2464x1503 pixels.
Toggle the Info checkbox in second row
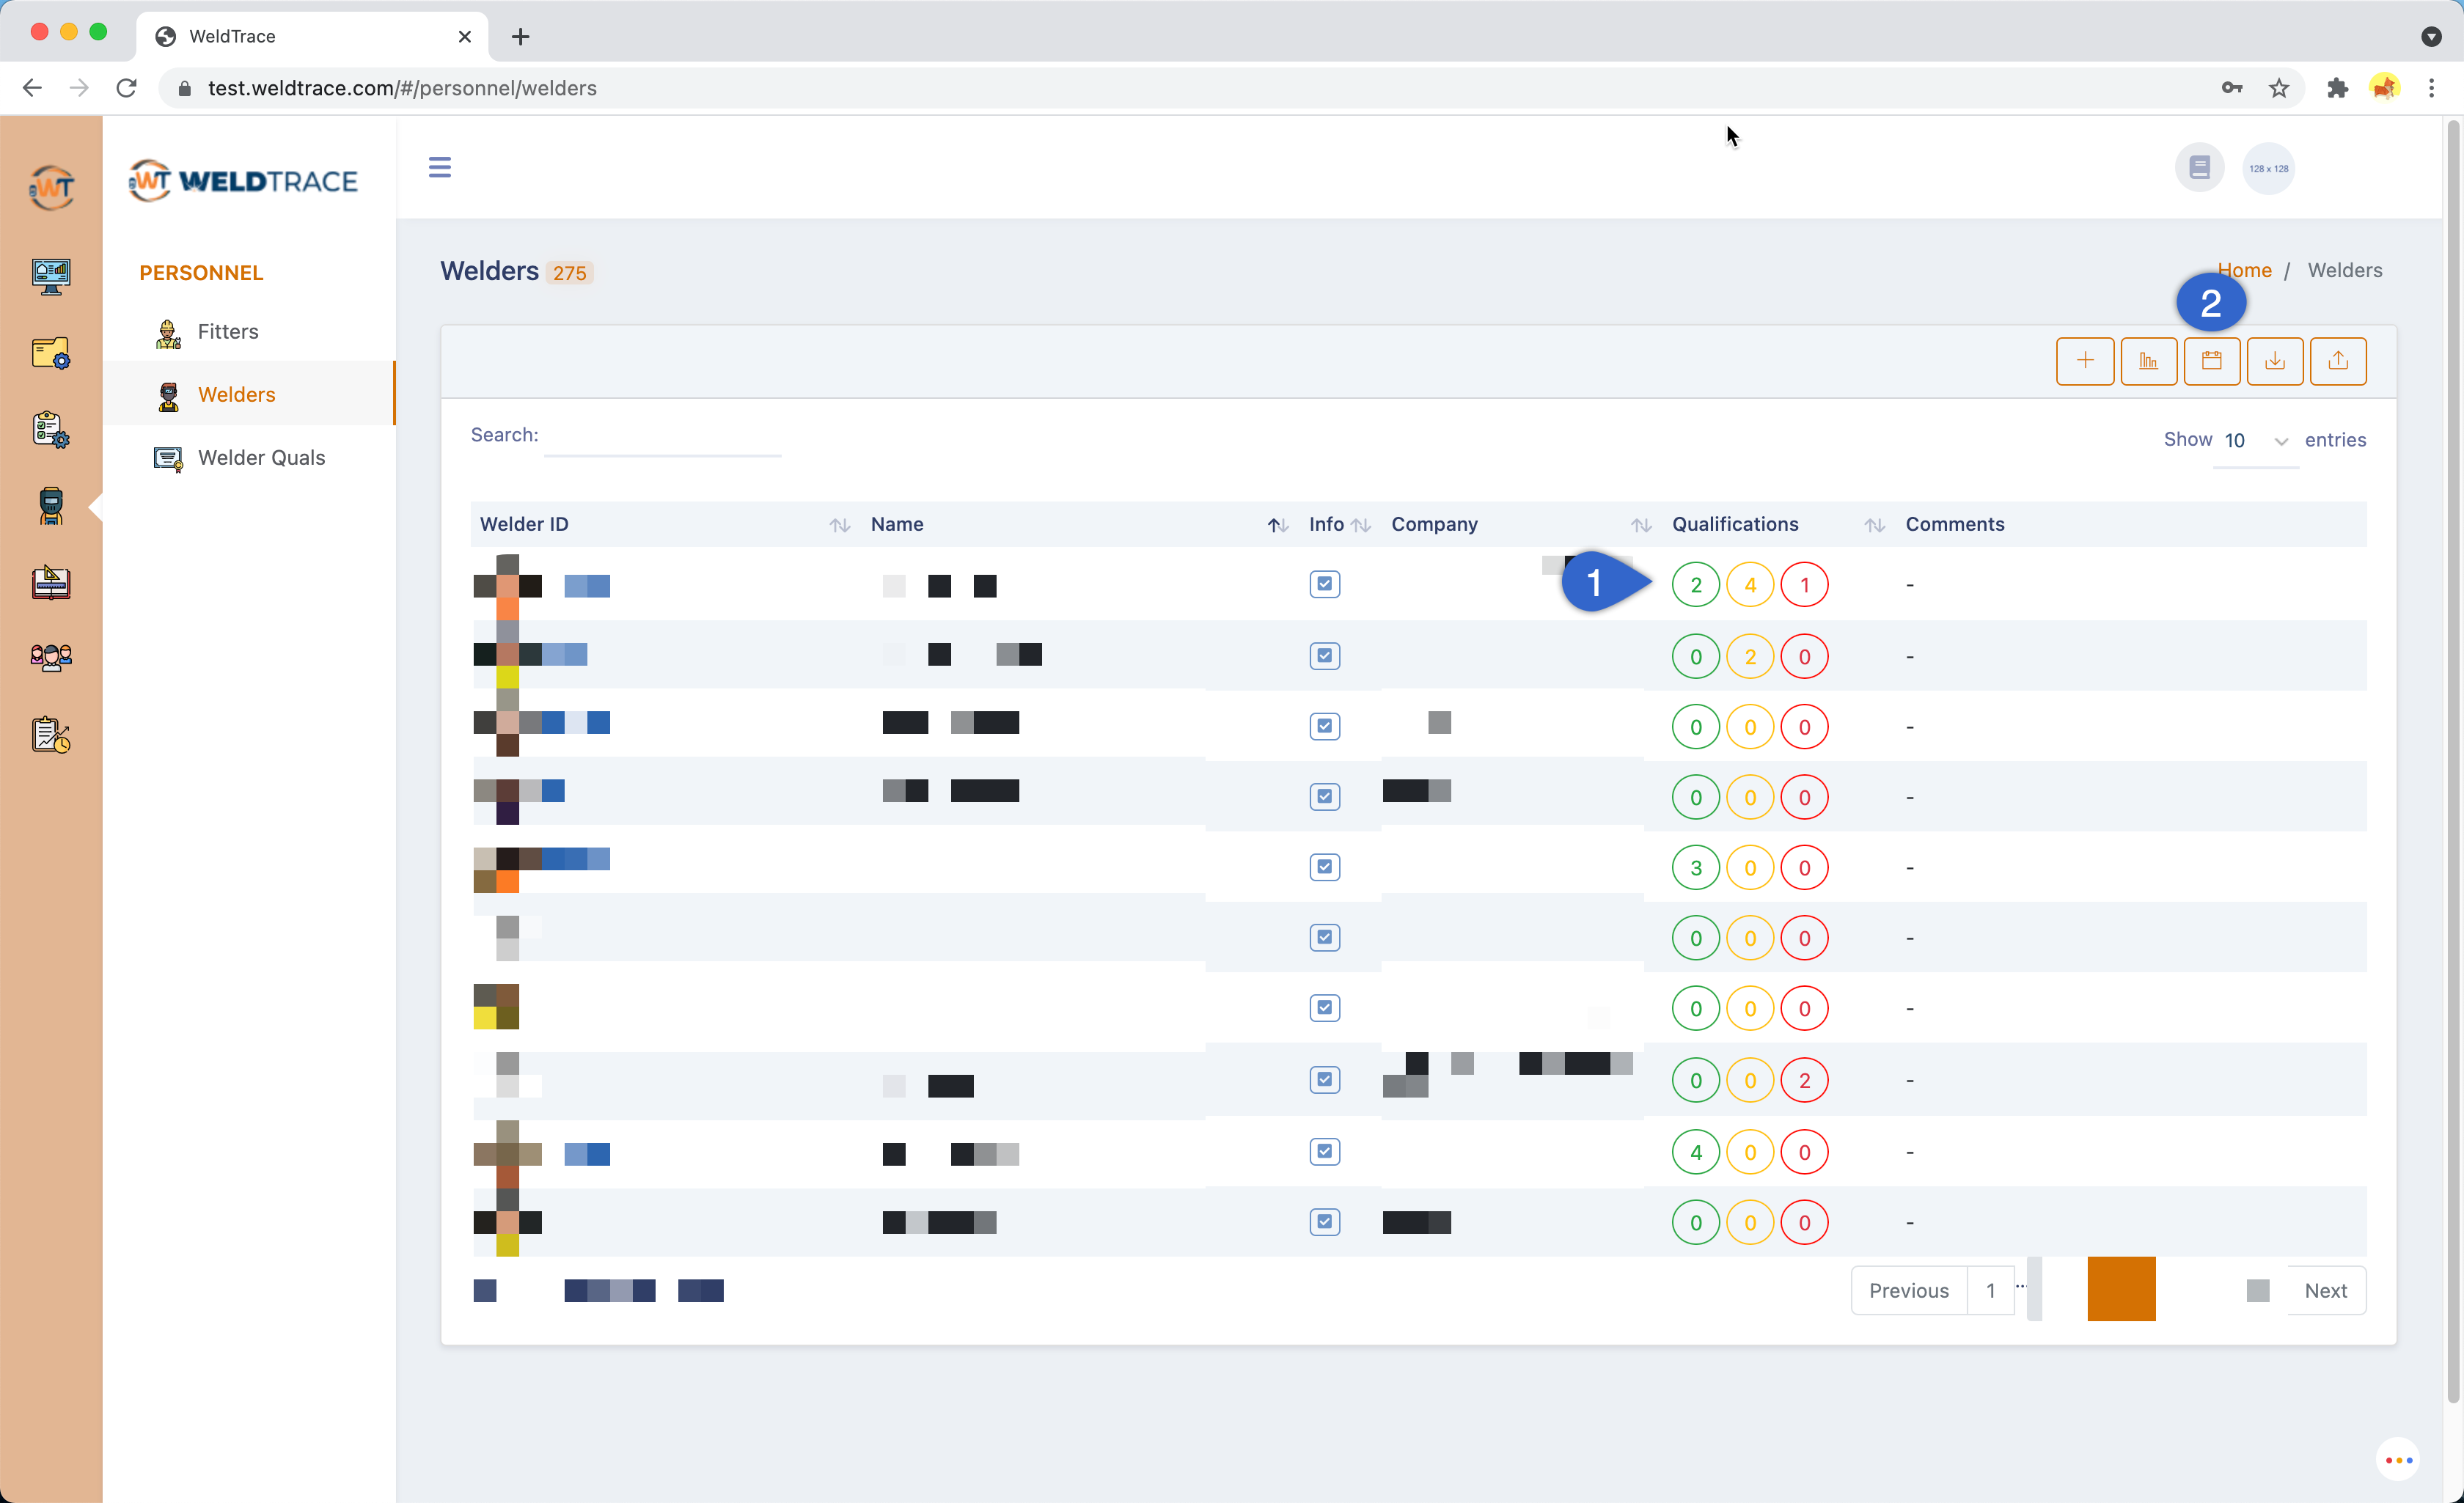[1324, 656]
